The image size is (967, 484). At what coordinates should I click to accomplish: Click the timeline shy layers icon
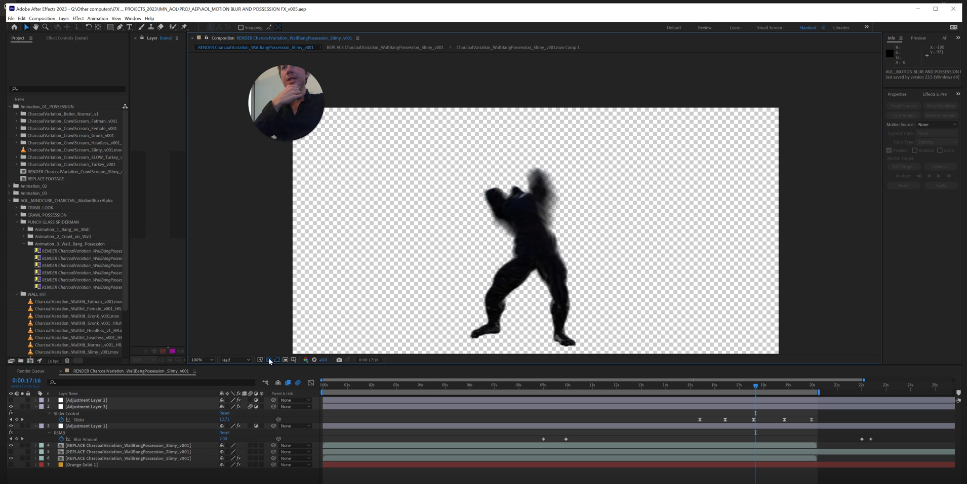tap(278, 383)
